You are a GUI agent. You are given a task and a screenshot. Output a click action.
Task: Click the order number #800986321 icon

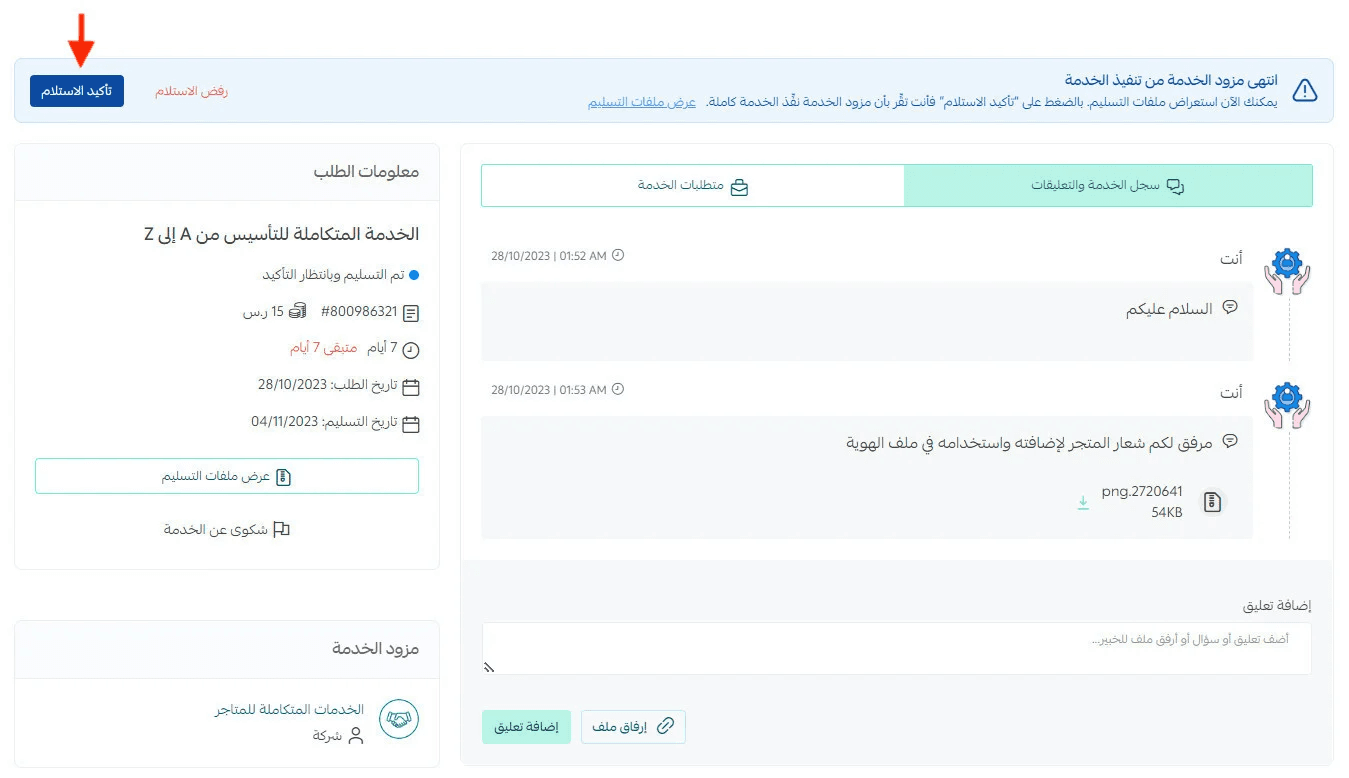pos(411,313)
